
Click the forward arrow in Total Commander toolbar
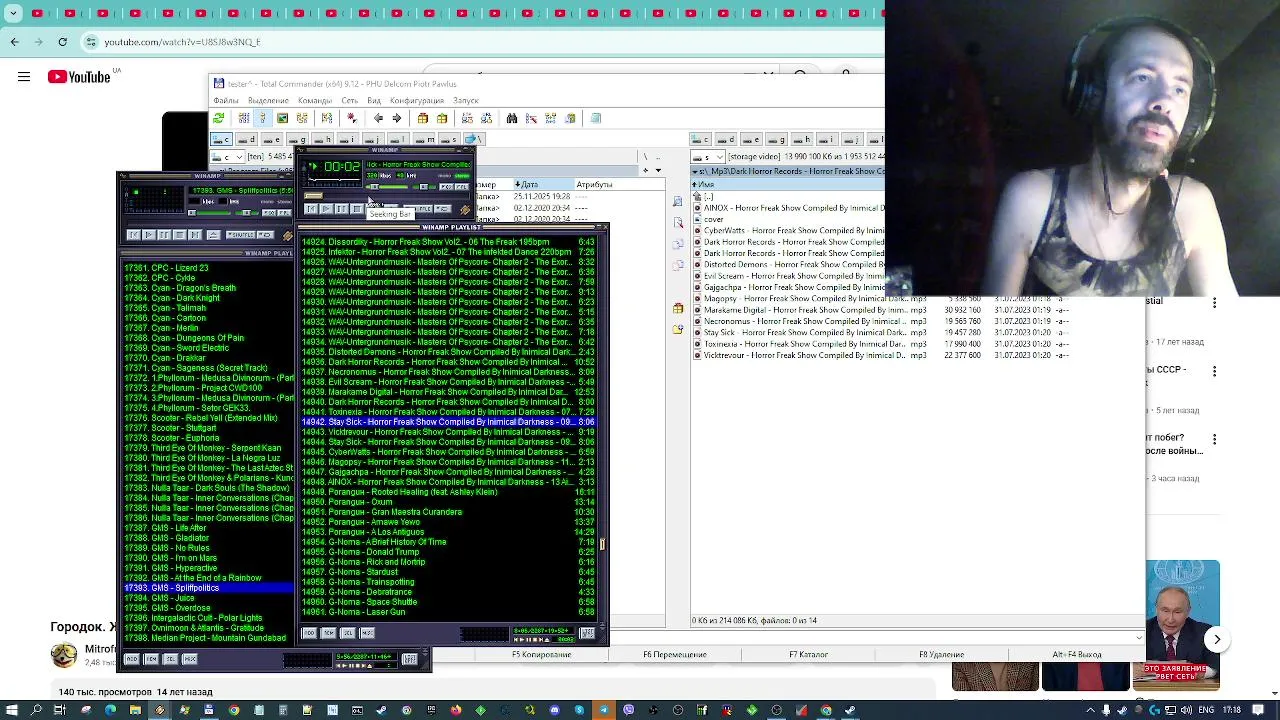pyautogui.click(x=397, y=118)
